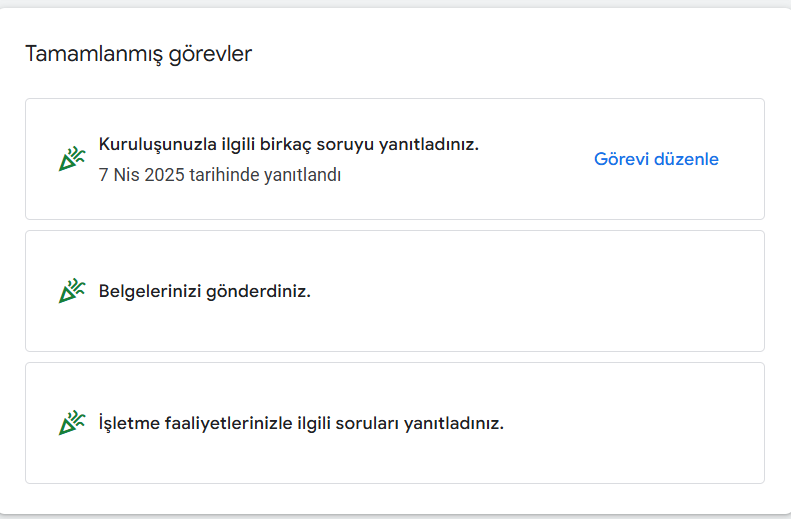Click the green celebration icon in first card
The height and width of the screenshot is (519, 791).
[x=72, y=159]
